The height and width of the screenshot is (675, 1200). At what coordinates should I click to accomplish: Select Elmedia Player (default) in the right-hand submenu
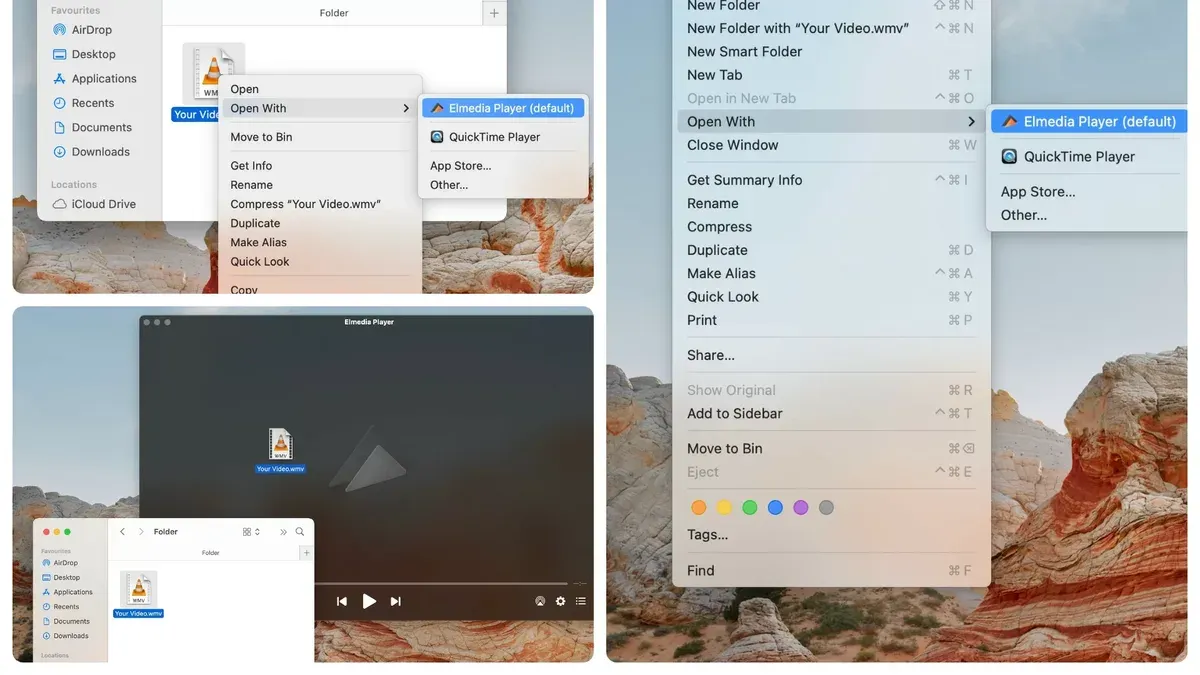coord(1089,122)
